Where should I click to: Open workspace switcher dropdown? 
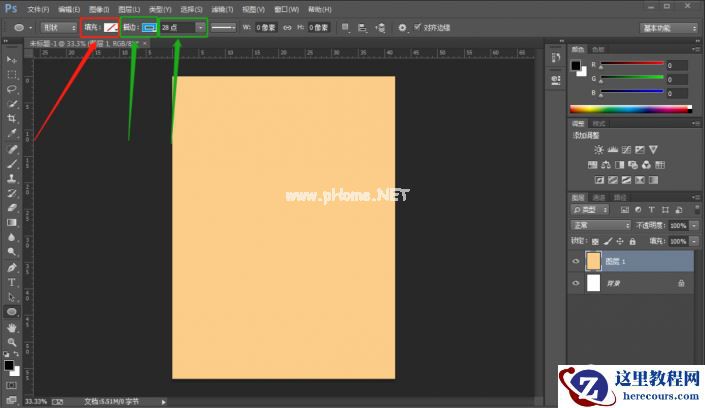pyautogui.click(x=668, y=28)
